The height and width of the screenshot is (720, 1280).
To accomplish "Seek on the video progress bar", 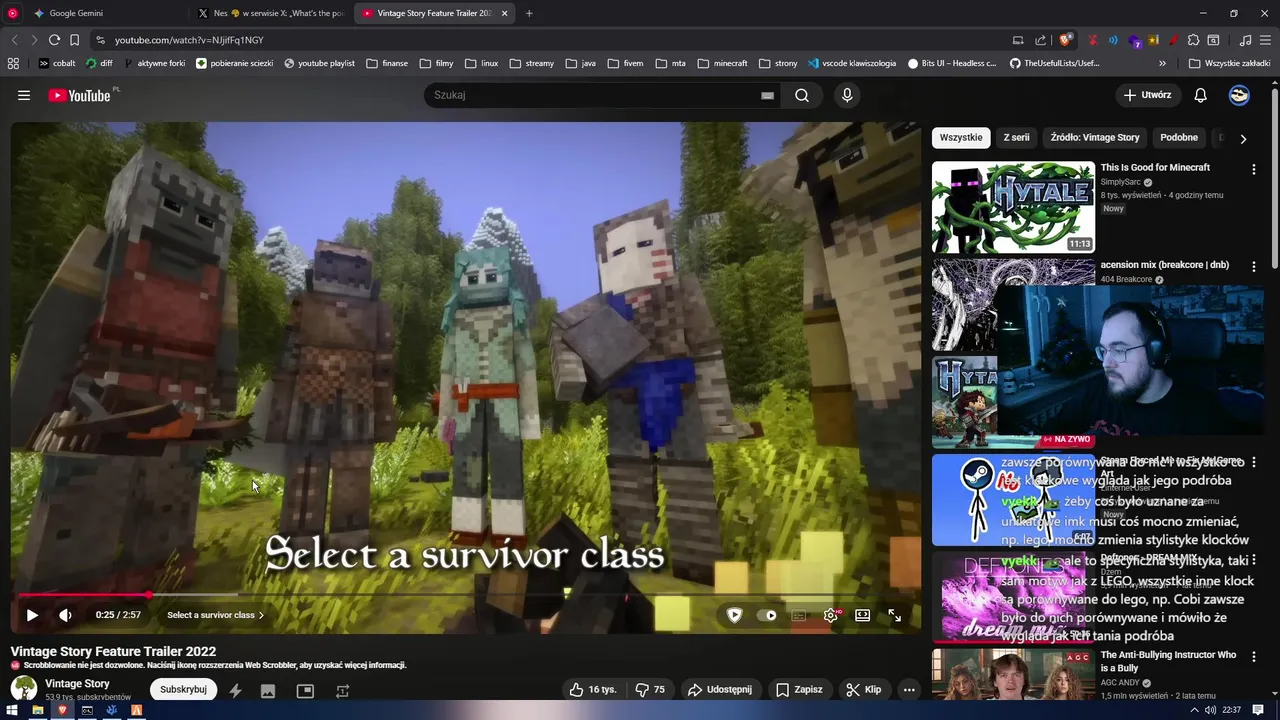I will tap(465, 595).
